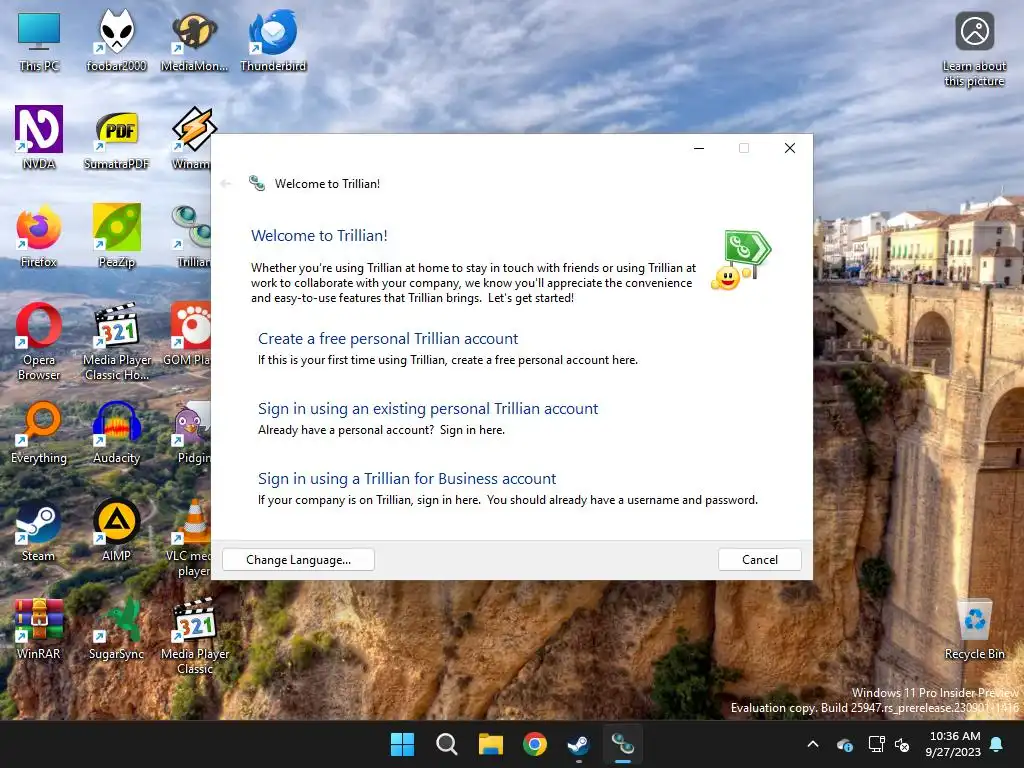The image size is (1024, 768).
Task: Select the Audacity desktop shortcut
Action: 116,432
